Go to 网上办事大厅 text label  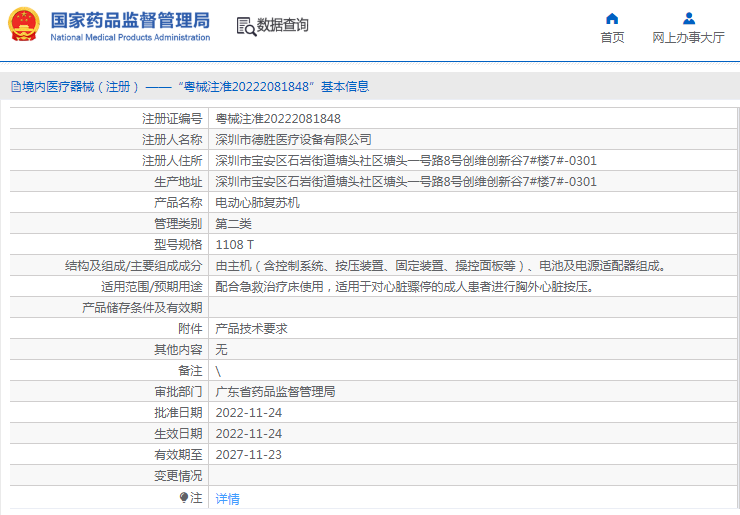tap(688, 38)
